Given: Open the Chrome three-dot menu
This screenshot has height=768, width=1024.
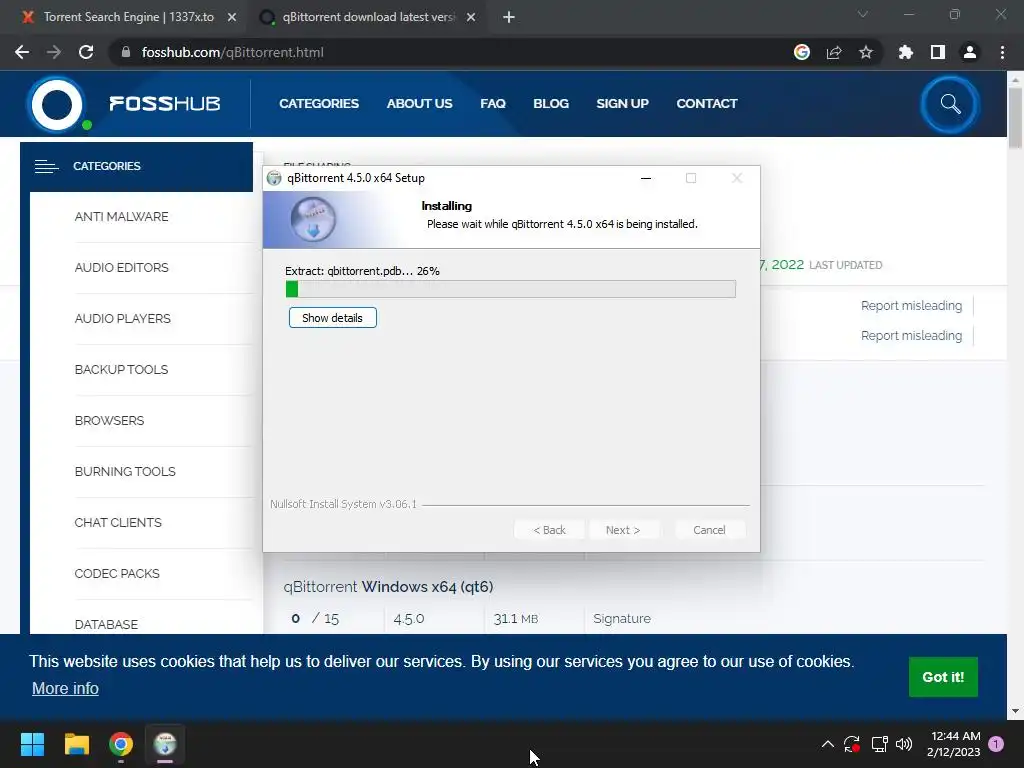Looking at the screenshot, I should [x=1002, y=52].
